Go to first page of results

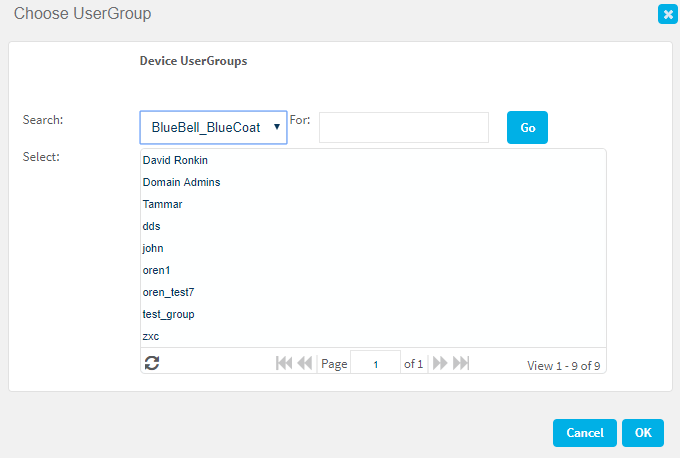click(284, 363)
